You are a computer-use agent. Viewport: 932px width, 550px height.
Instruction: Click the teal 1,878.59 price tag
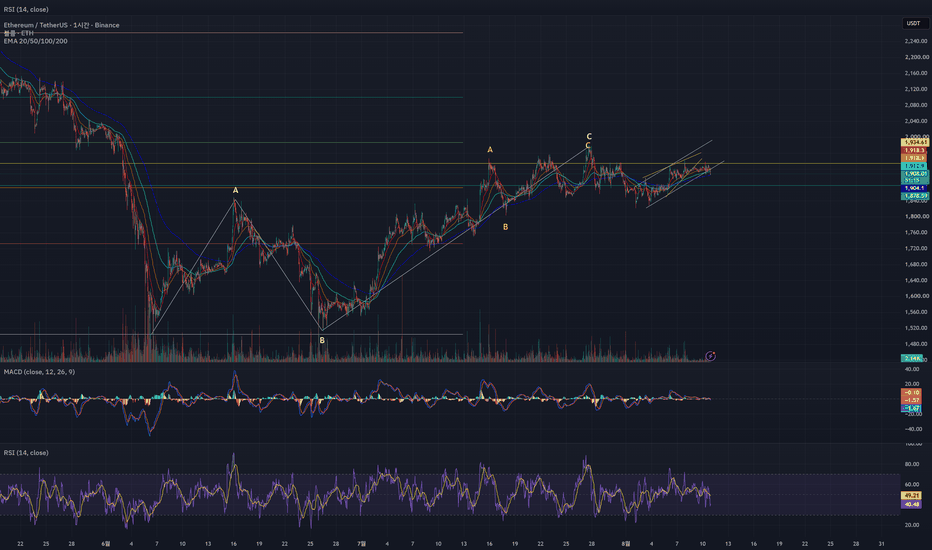pos(915,196)
